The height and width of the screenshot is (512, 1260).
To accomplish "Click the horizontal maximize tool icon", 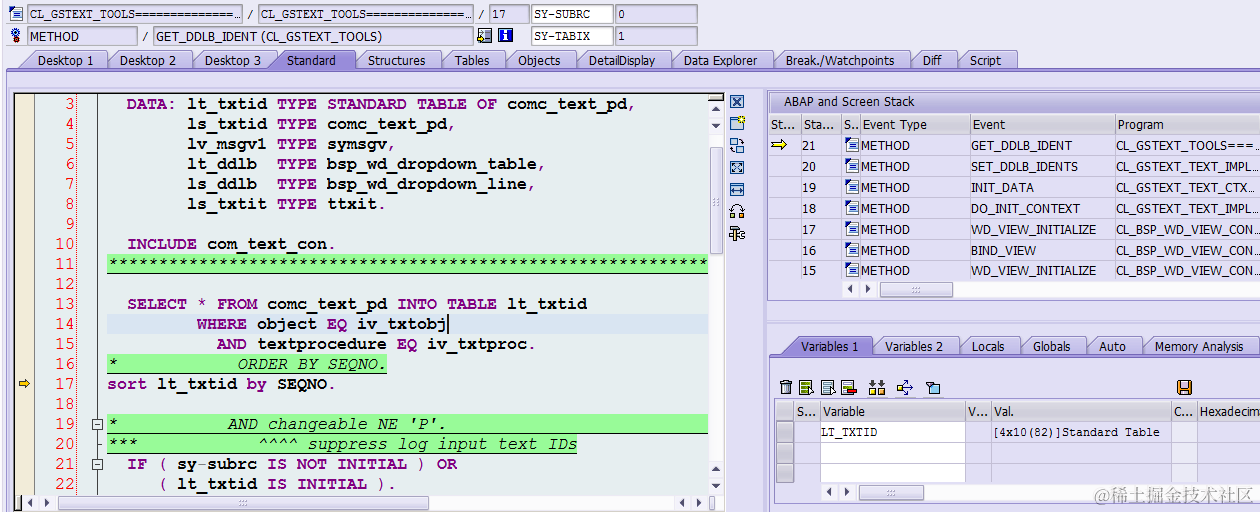I will coord(737,189).
